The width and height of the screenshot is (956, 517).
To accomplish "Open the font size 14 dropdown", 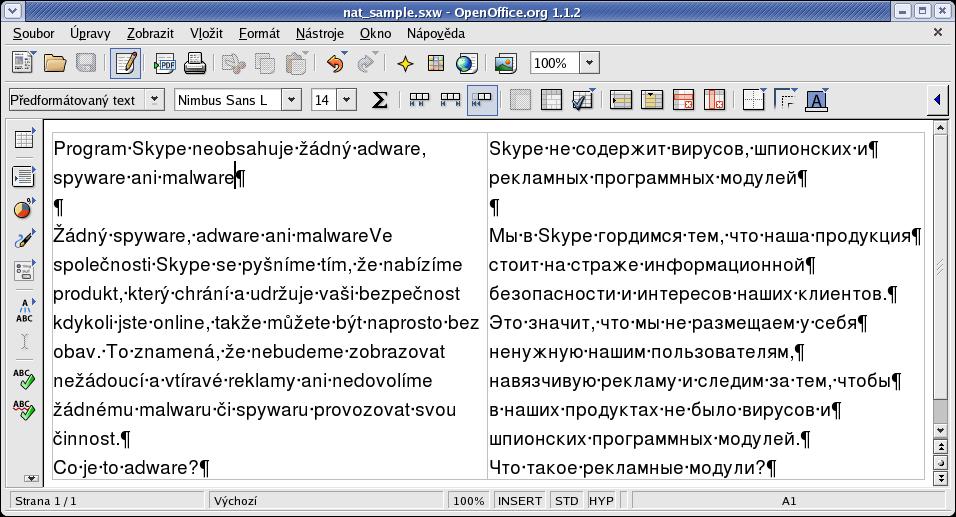I will pos(346,100).
